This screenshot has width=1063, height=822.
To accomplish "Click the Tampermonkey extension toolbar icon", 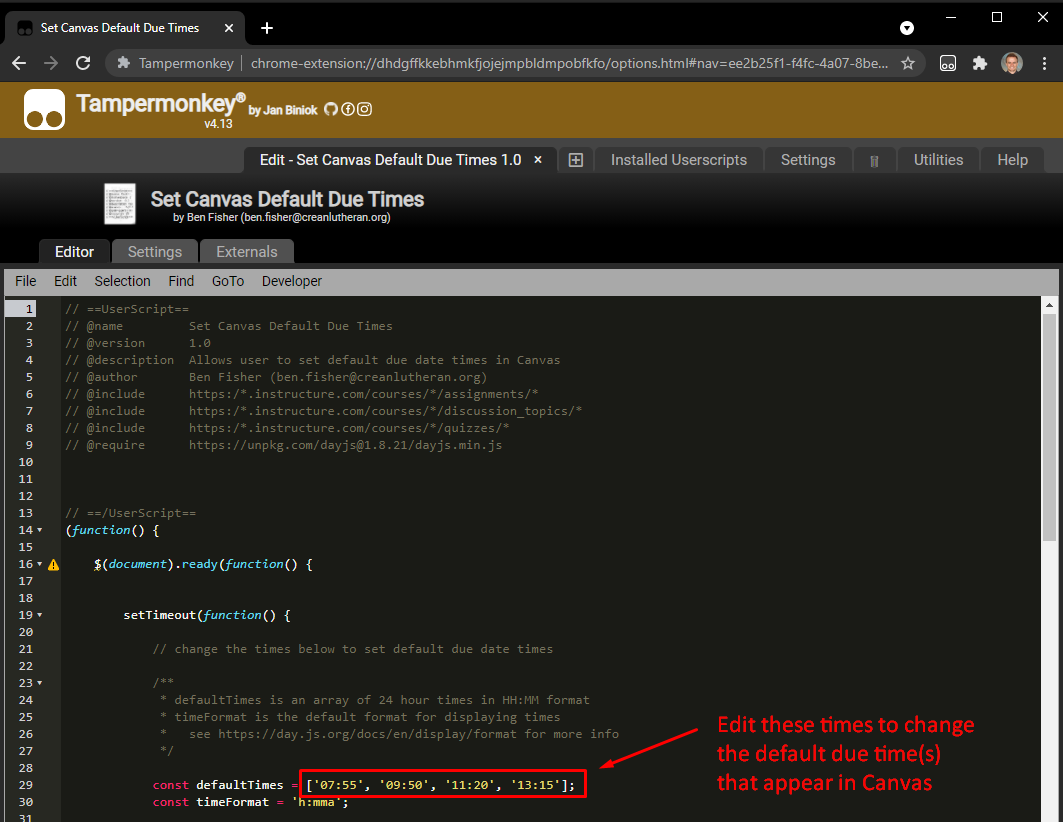I will 948,63.
